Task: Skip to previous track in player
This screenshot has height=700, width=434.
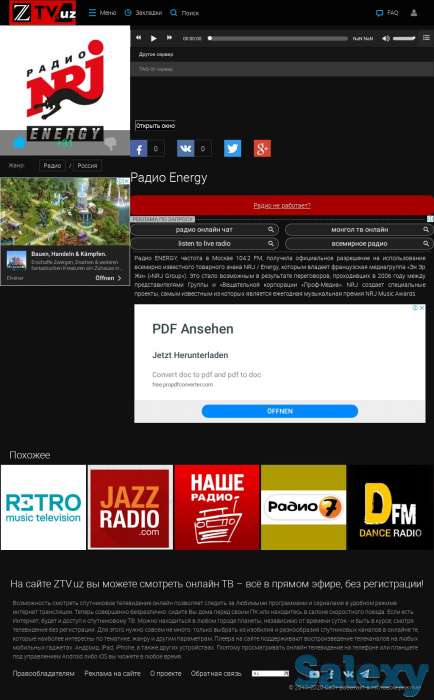Action: click(138, 38)
